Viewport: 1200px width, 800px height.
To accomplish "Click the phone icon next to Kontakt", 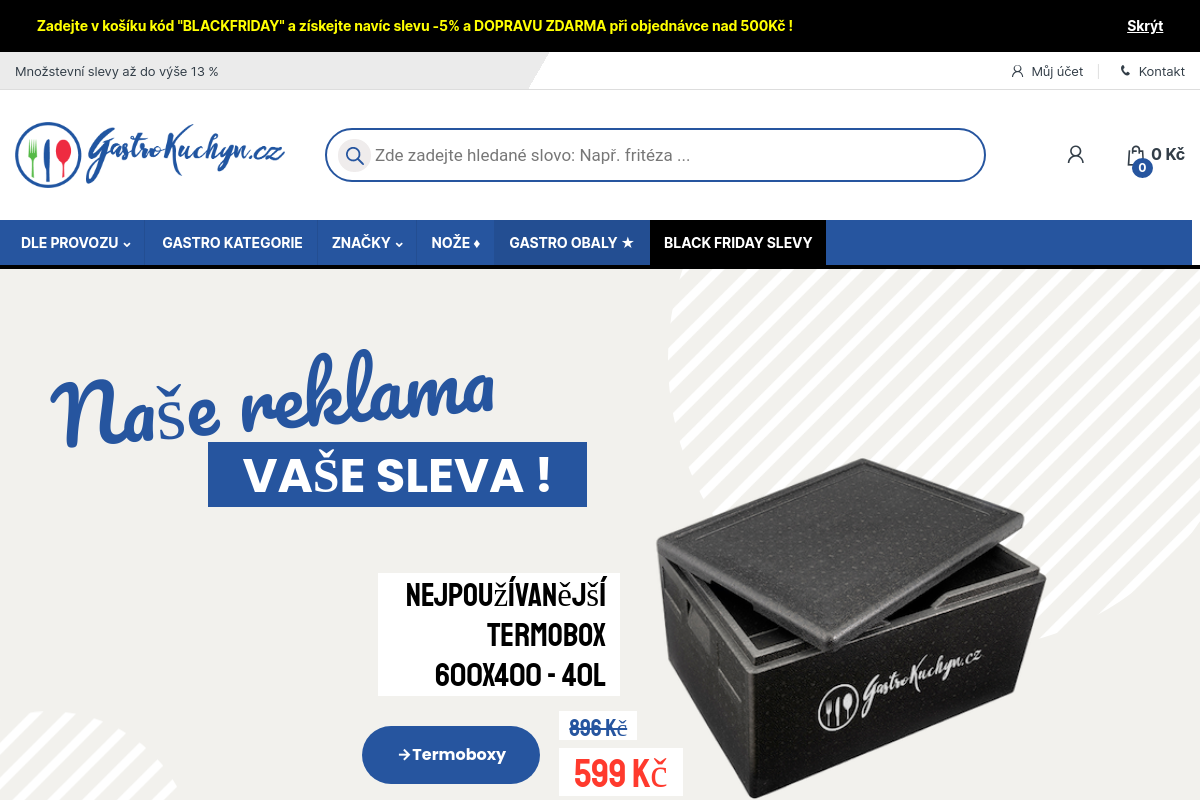I will coord(1125,71).
